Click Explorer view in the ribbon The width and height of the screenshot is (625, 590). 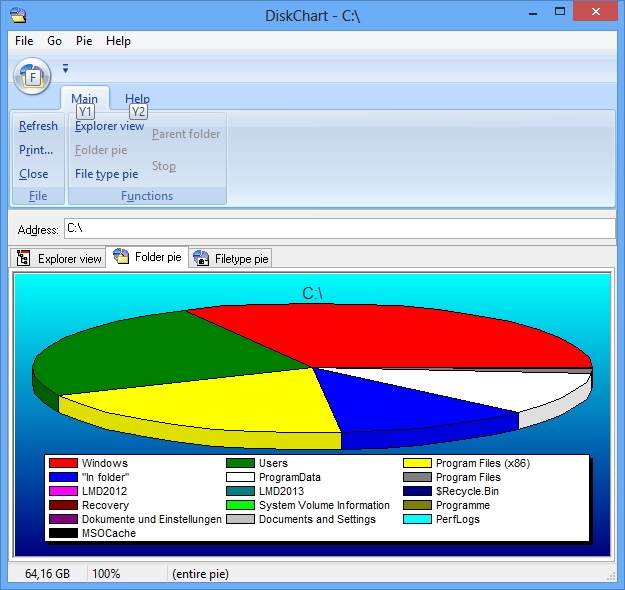point(110,126)
